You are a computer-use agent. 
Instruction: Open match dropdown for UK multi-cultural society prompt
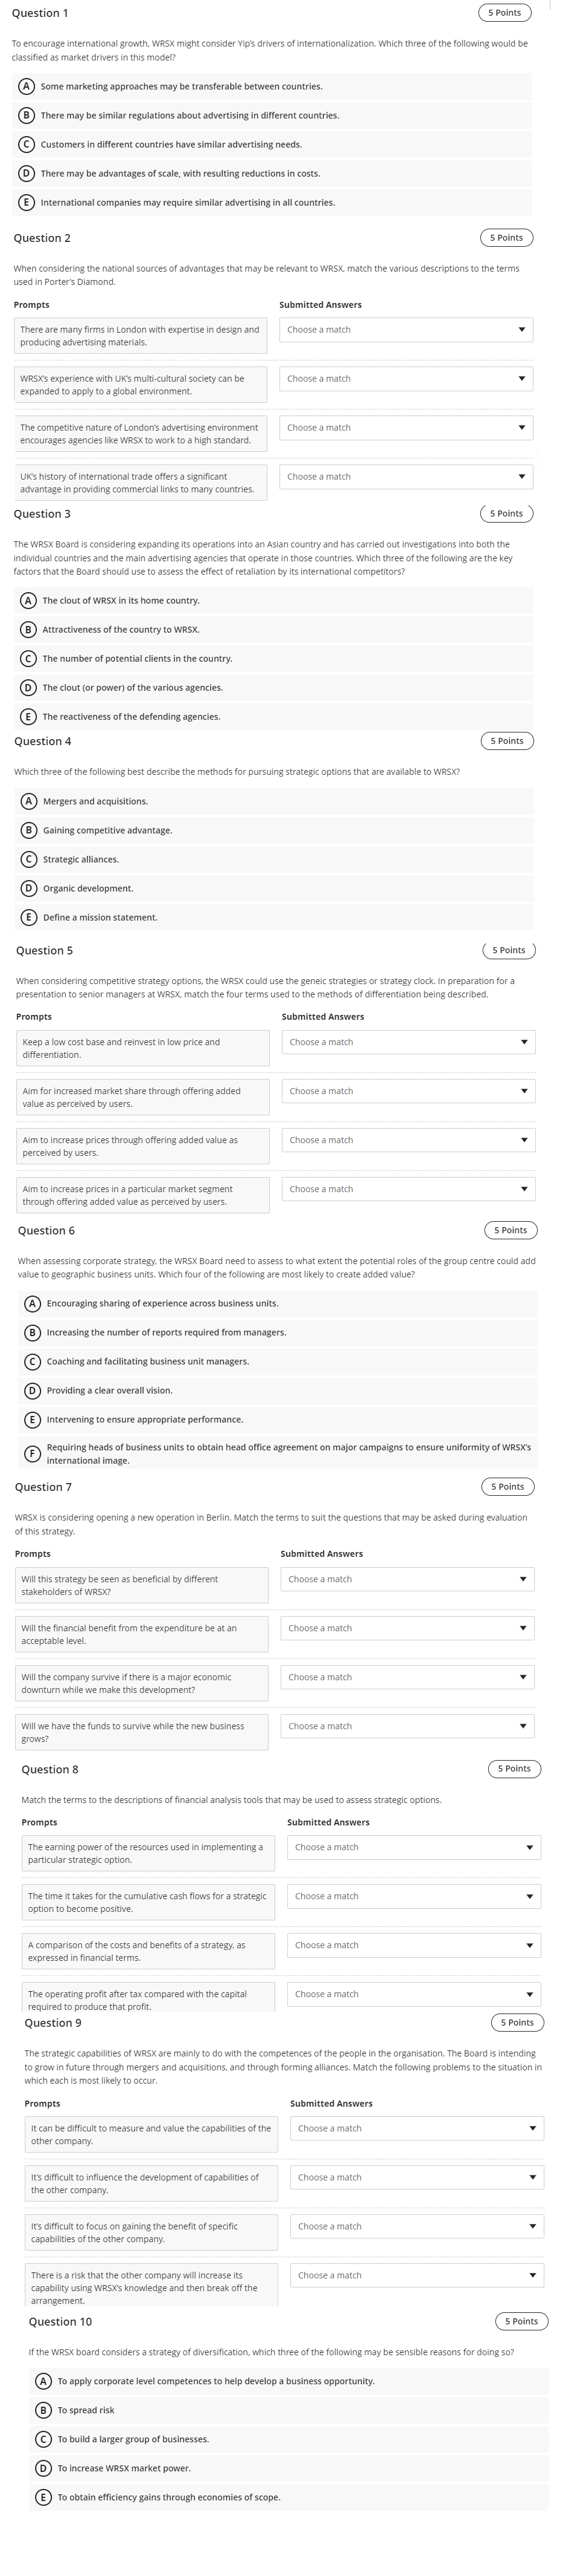point(405,378)
